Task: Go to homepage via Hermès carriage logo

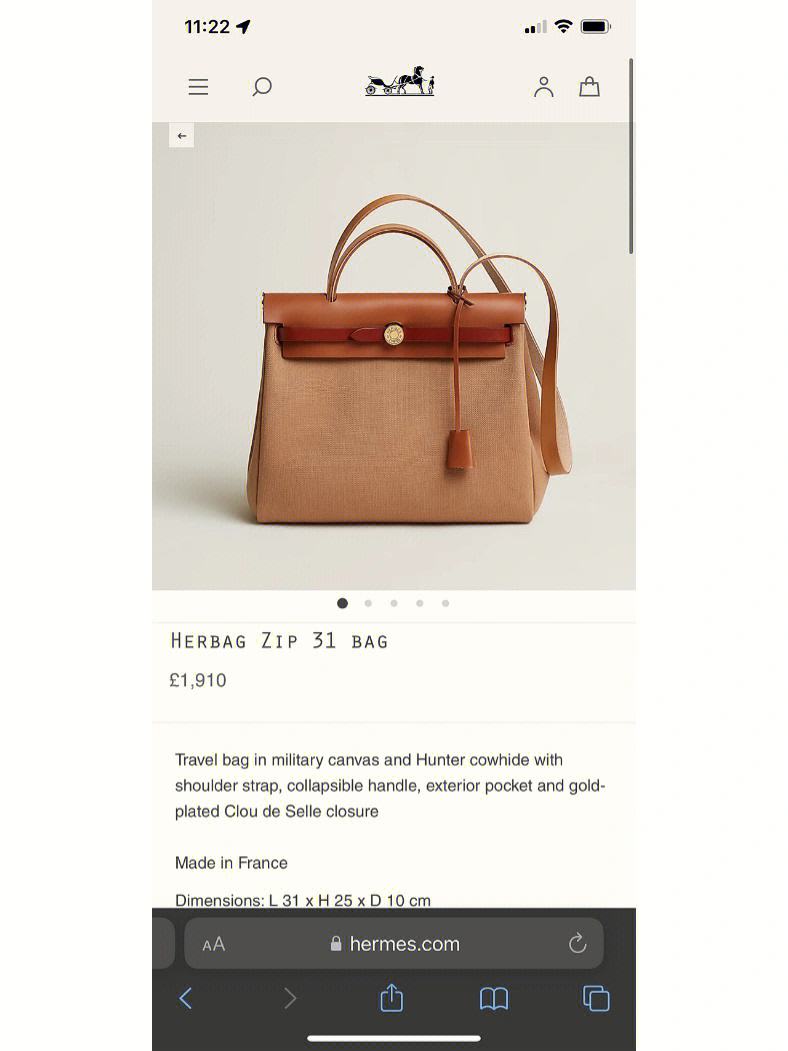Action: click(400, 82)
